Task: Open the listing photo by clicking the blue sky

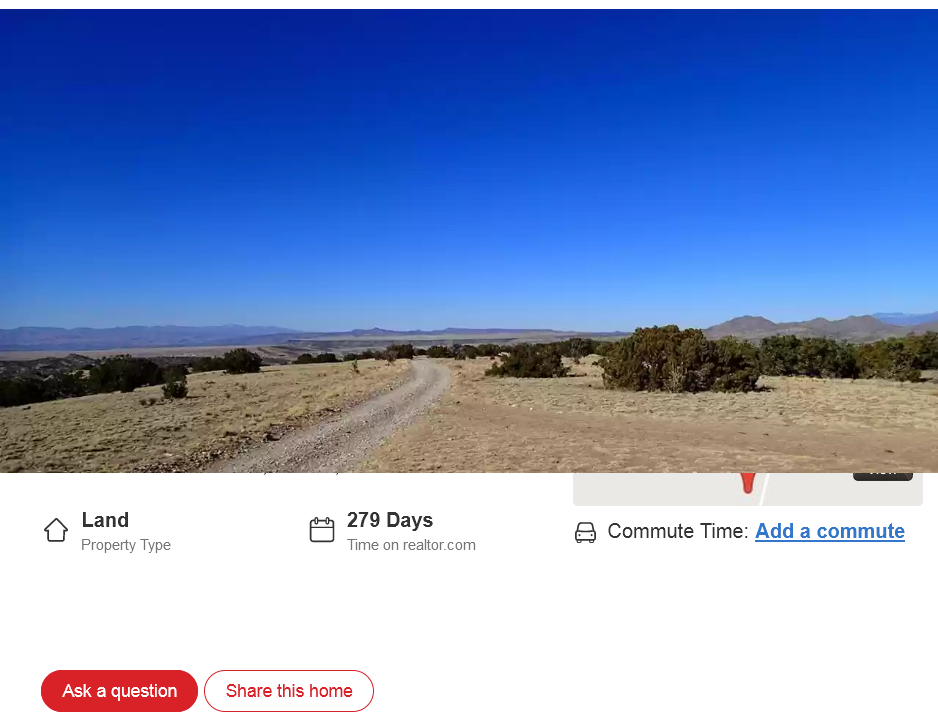Action: 469,161
